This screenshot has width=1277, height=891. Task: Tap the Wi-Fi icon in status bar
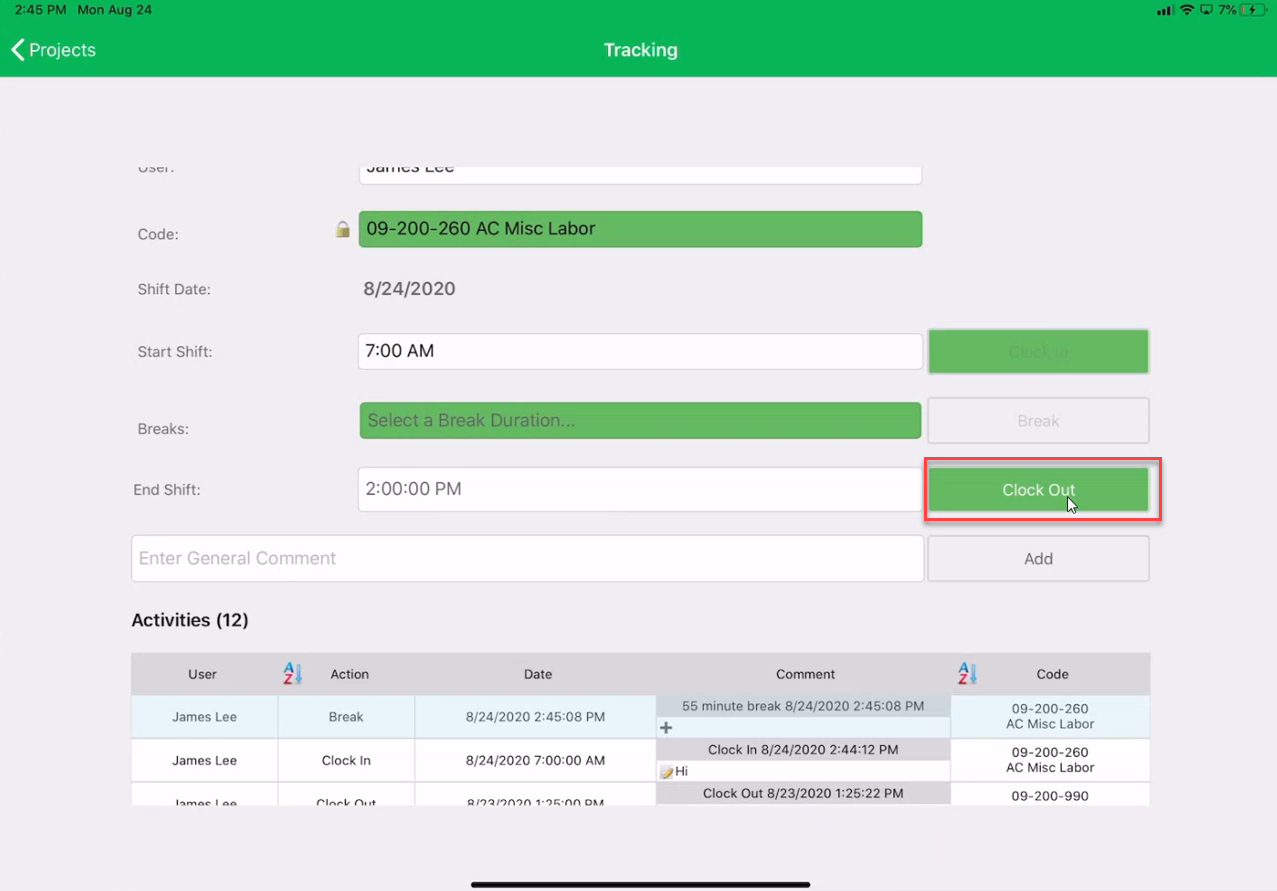coord(1187,10)
